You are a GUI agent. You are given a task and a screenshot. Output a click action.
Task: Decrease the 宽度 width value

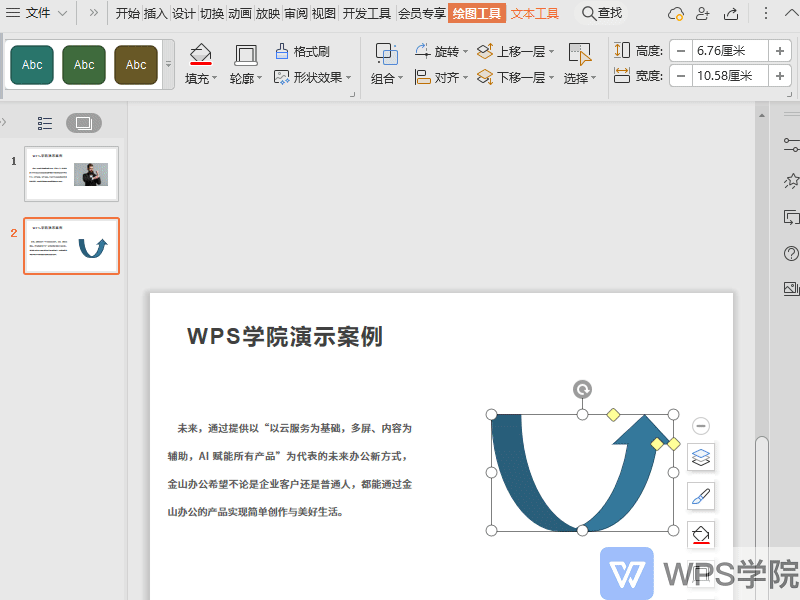pos(681,76)
